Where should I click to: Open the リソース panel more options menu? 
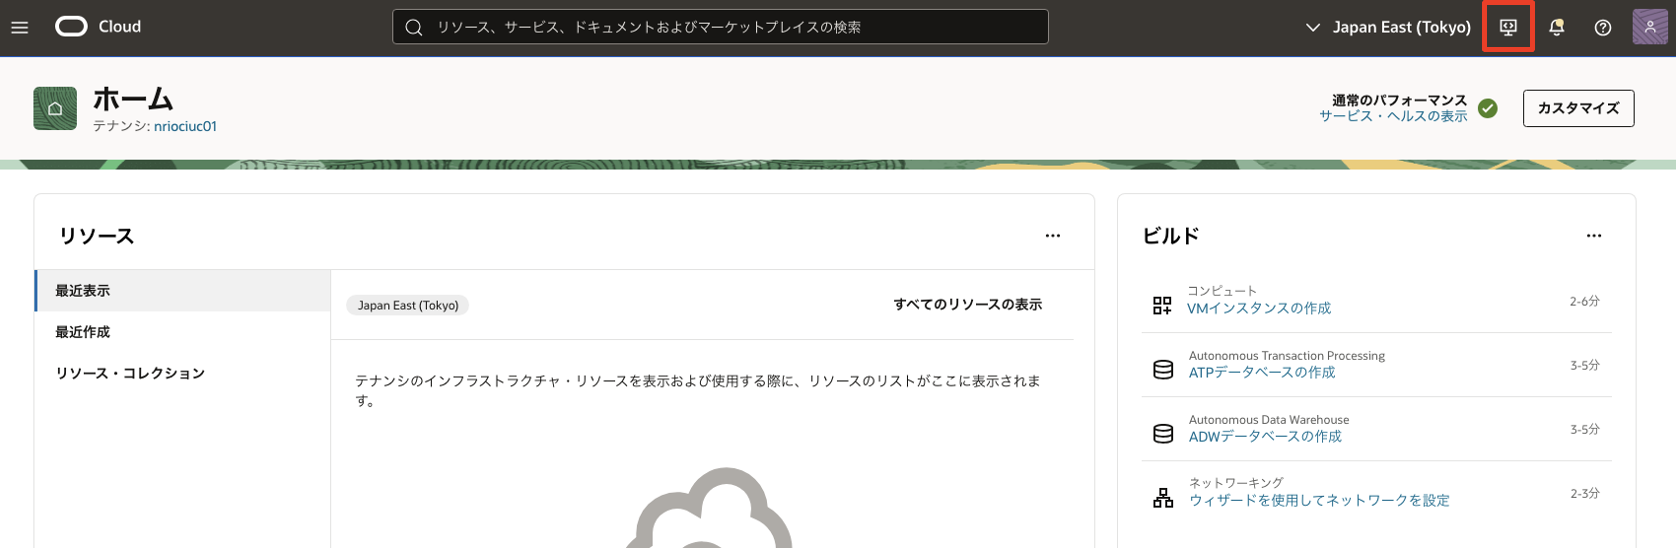point(1052,236)
